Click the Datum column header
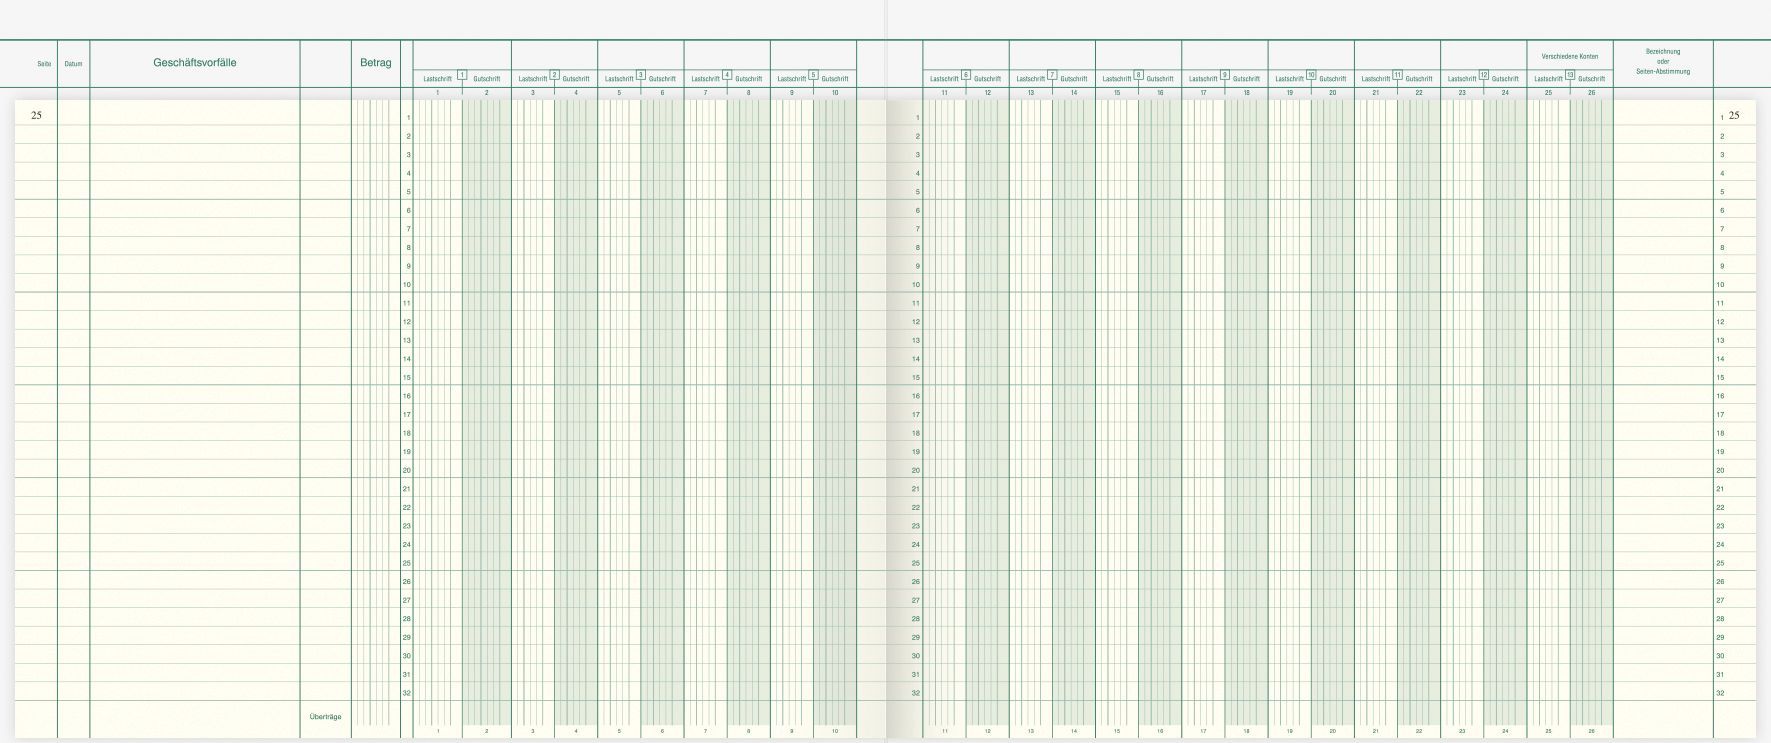 click(x=73, y=64)
